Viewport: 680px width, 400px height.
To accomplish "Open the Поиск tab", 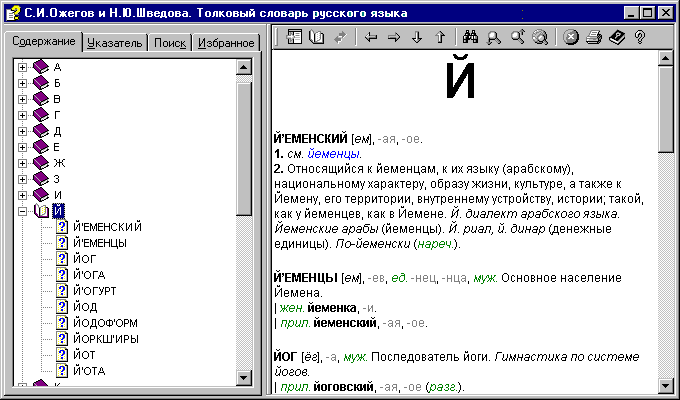I will click(x=170, y=43).
